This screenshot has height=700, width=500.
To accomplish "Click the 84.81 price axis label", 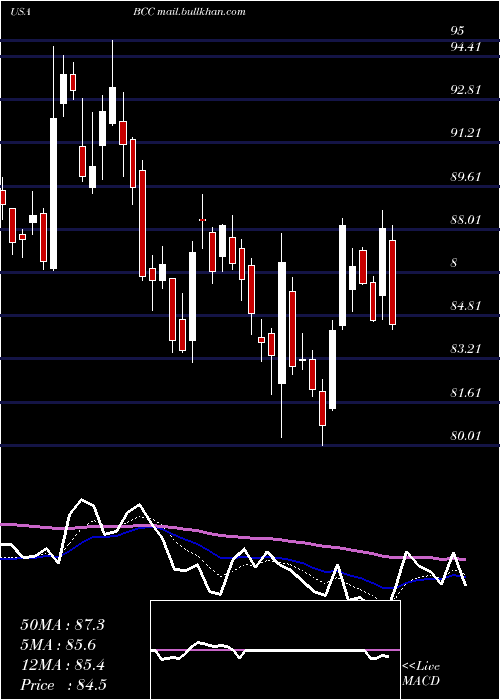I will [466, 306].
